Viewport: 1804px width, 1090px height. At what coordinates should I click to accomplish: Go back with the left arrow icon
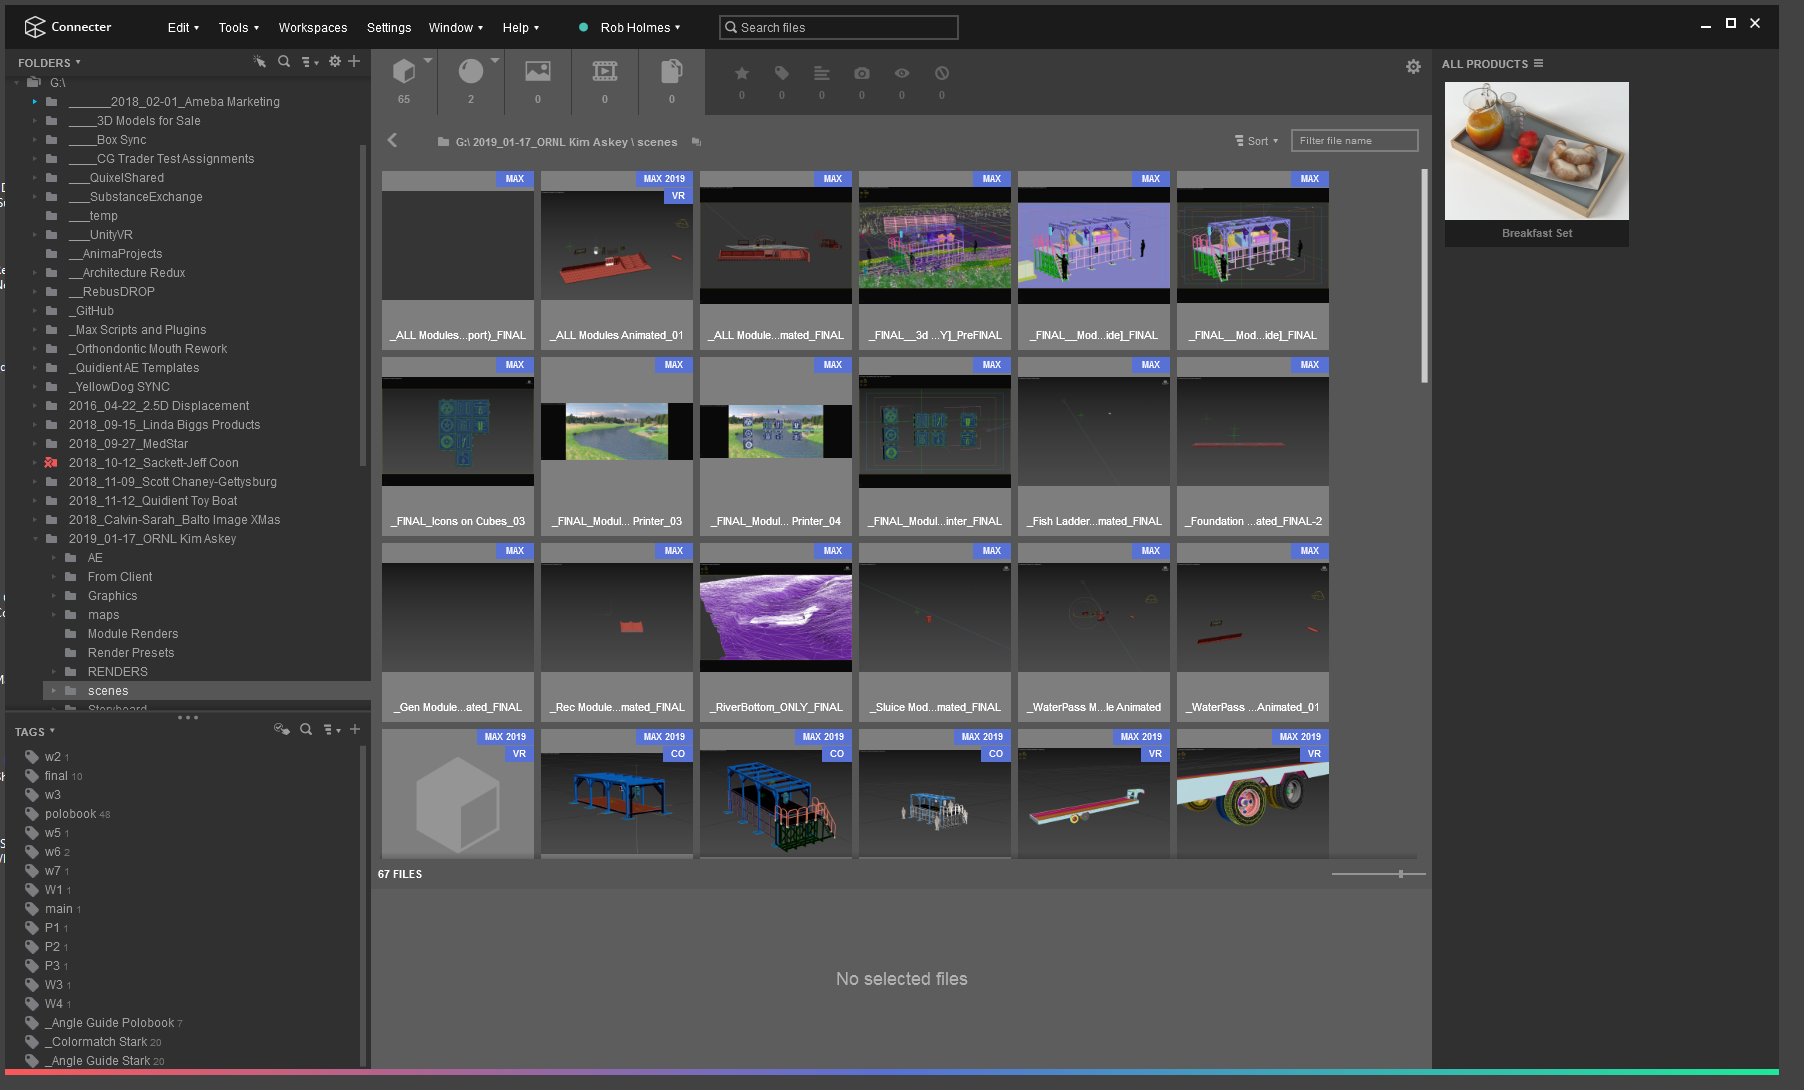[392, 141]
